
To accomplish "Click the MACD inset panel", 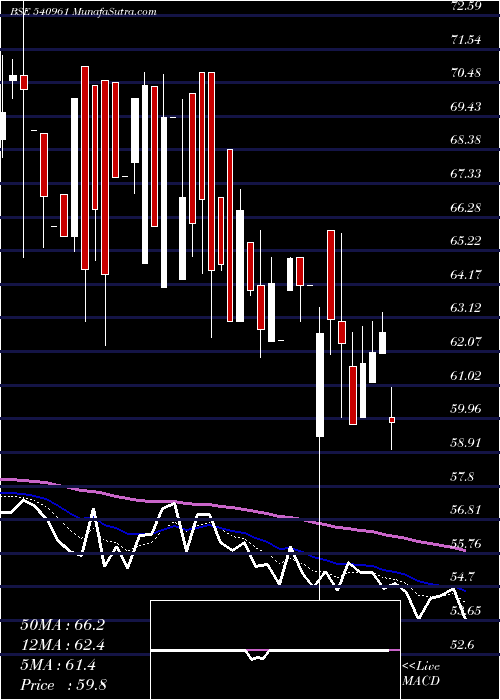I will click(x=275, y=650).
